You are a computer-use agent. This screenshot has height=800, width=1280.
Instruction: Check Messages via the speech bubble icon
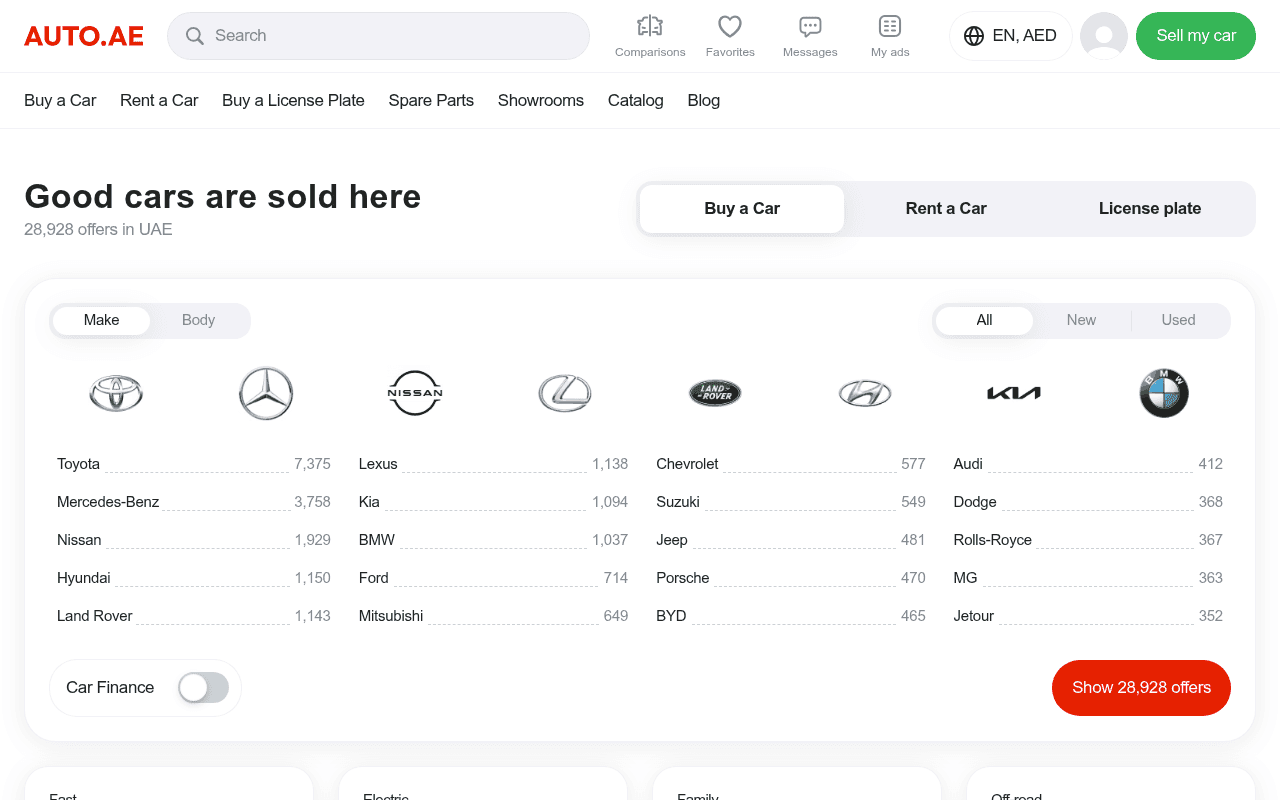point(810,35)
